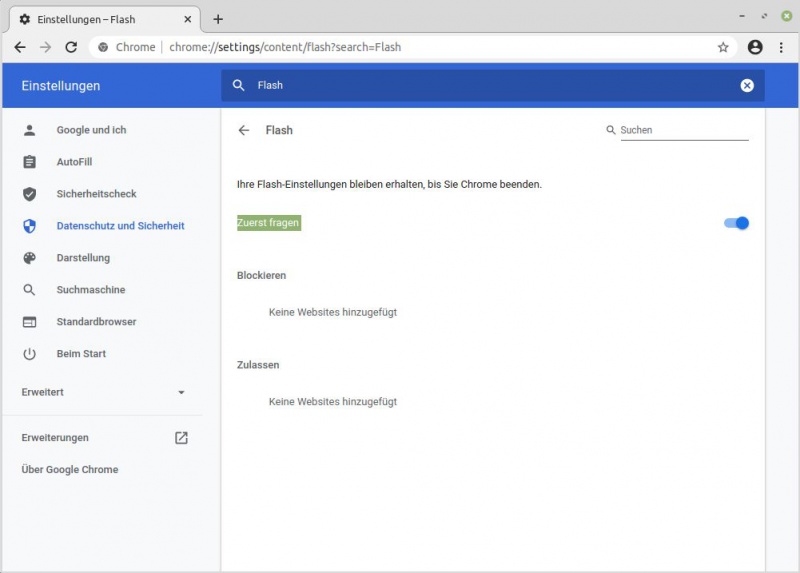800x573 pixels.
Task: Close the Einstellungen – Flash tab
Action: click(x=188, y=19)
